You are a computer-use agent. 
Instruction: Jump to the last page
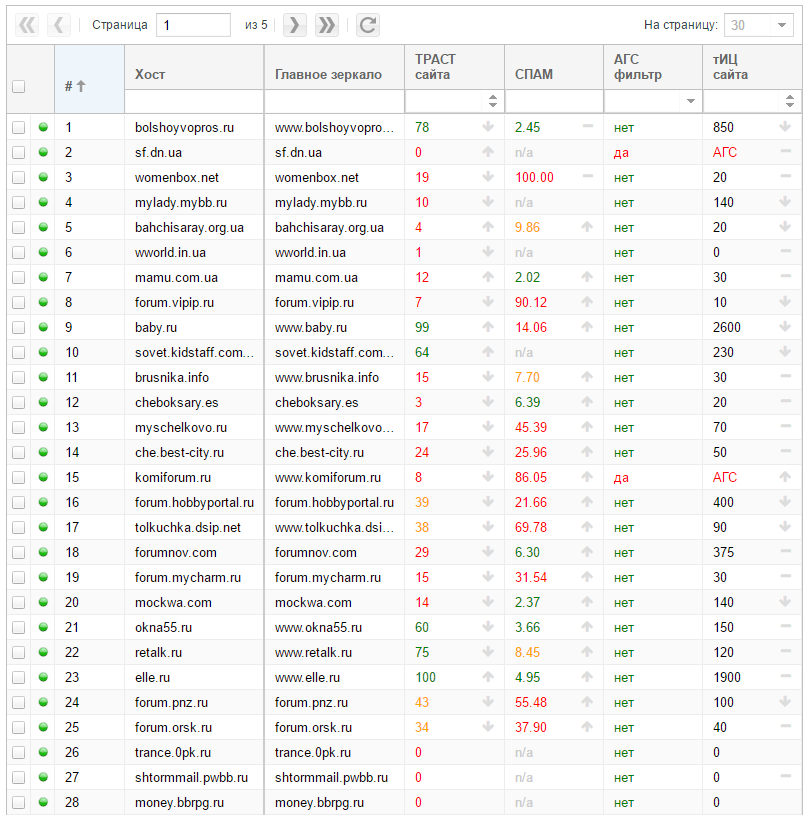(327, 25)
